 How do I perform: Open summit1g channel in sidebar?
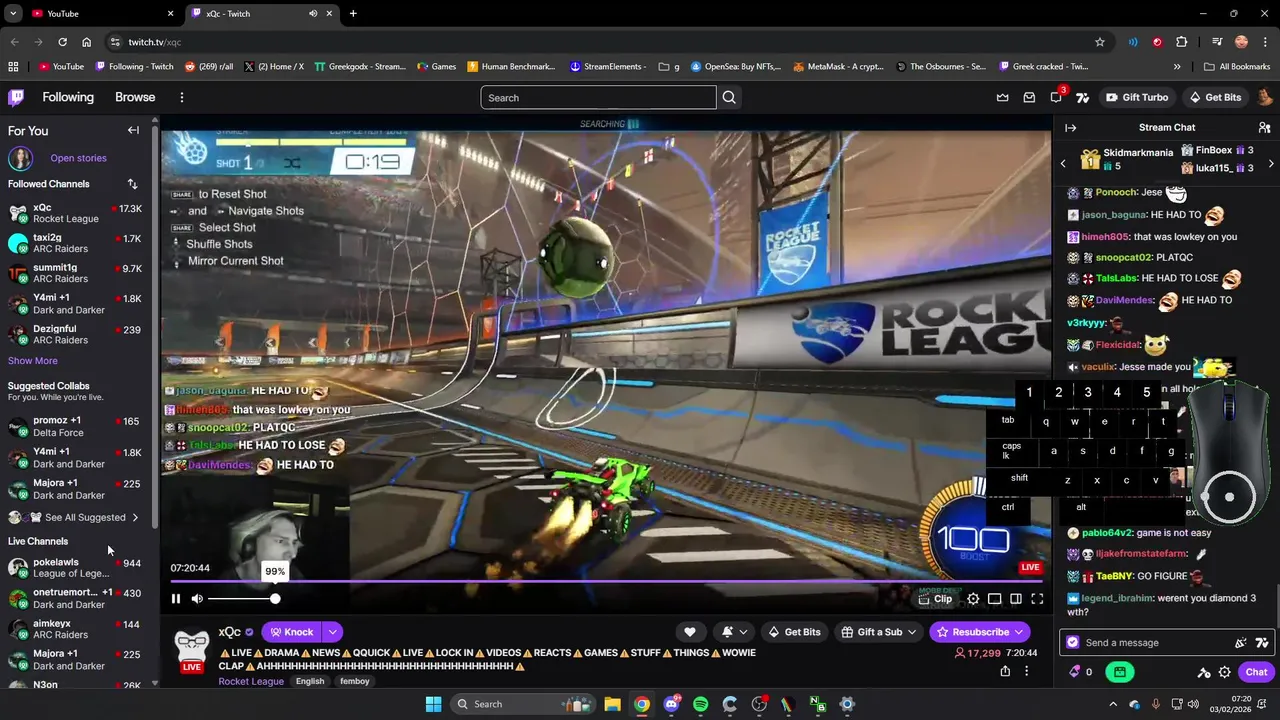[x=77, y=273]
